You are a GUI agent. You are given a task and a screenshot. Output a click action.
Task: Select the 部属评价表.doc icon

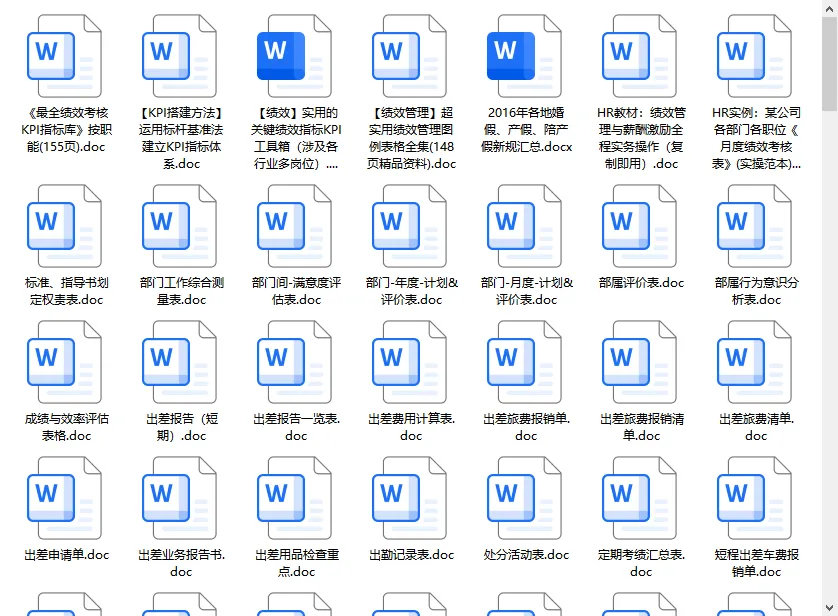[x=639, y=226]
